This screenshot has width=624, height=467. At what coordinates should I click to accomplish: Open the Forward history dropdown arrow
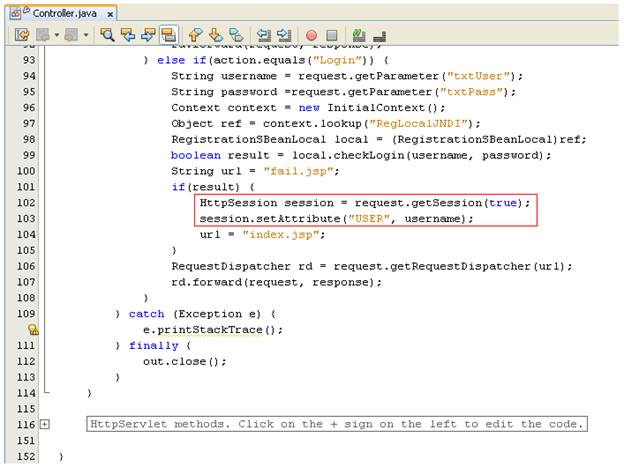[86, 35]
